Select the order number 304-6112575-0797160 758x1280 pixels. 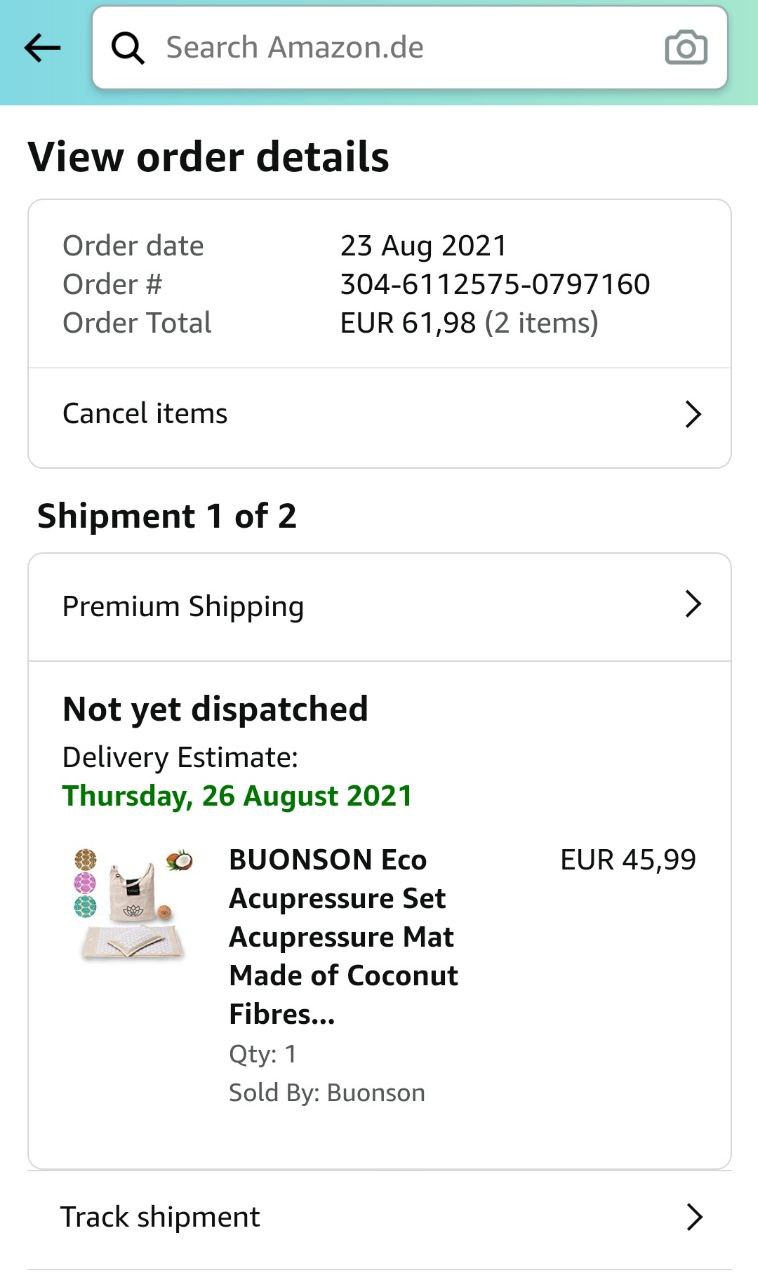(x=495, y=285)
